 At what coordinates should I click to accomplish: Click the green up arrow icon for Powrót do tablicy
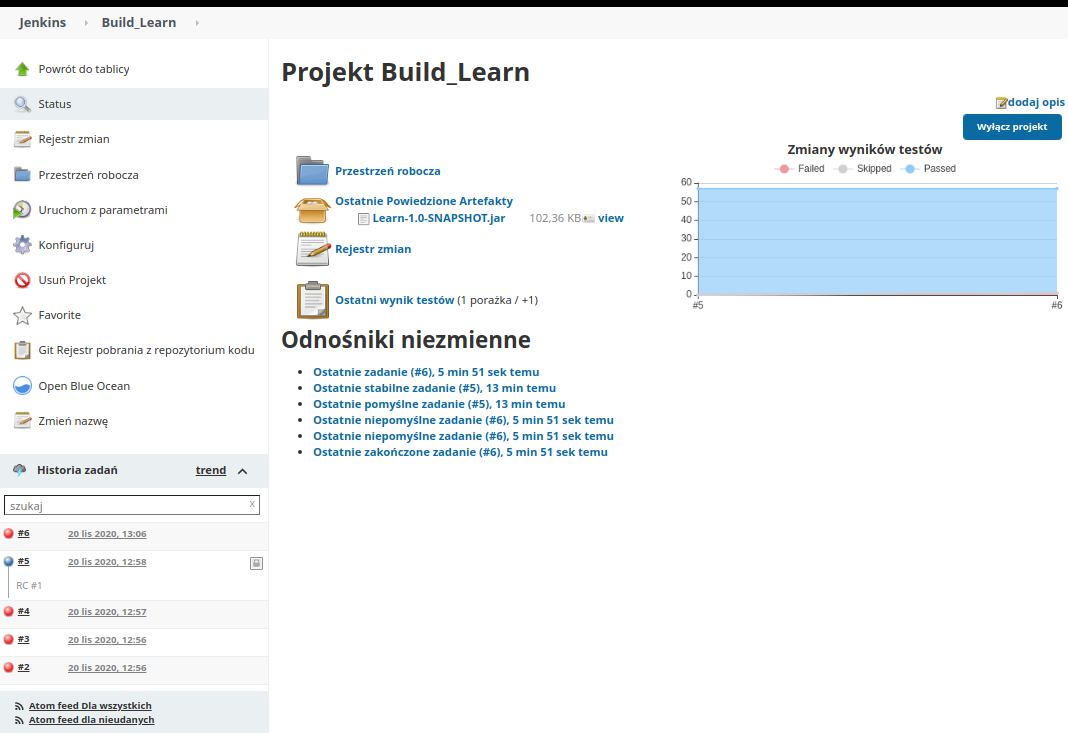(x=22, y=69)
